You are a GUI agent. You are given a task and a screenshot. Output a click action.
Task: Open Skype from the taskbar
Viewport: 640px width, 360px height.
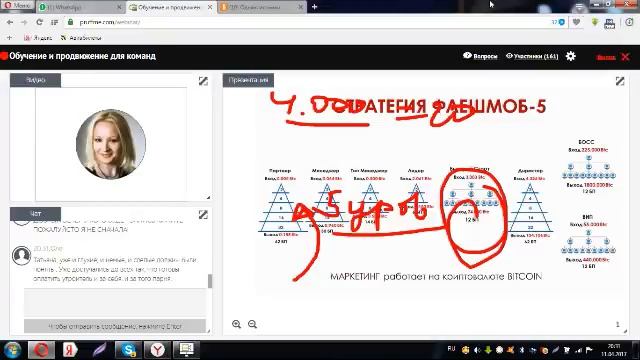[128, 350]
